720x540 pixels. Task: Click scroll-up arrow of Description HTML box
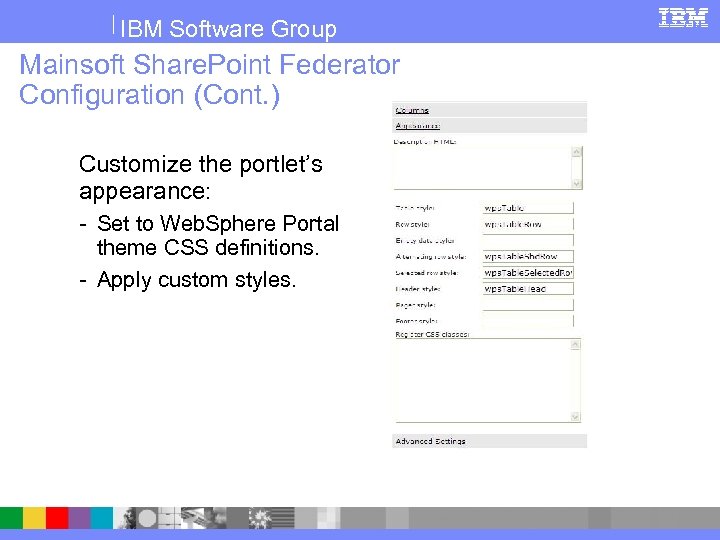(577, 152)
